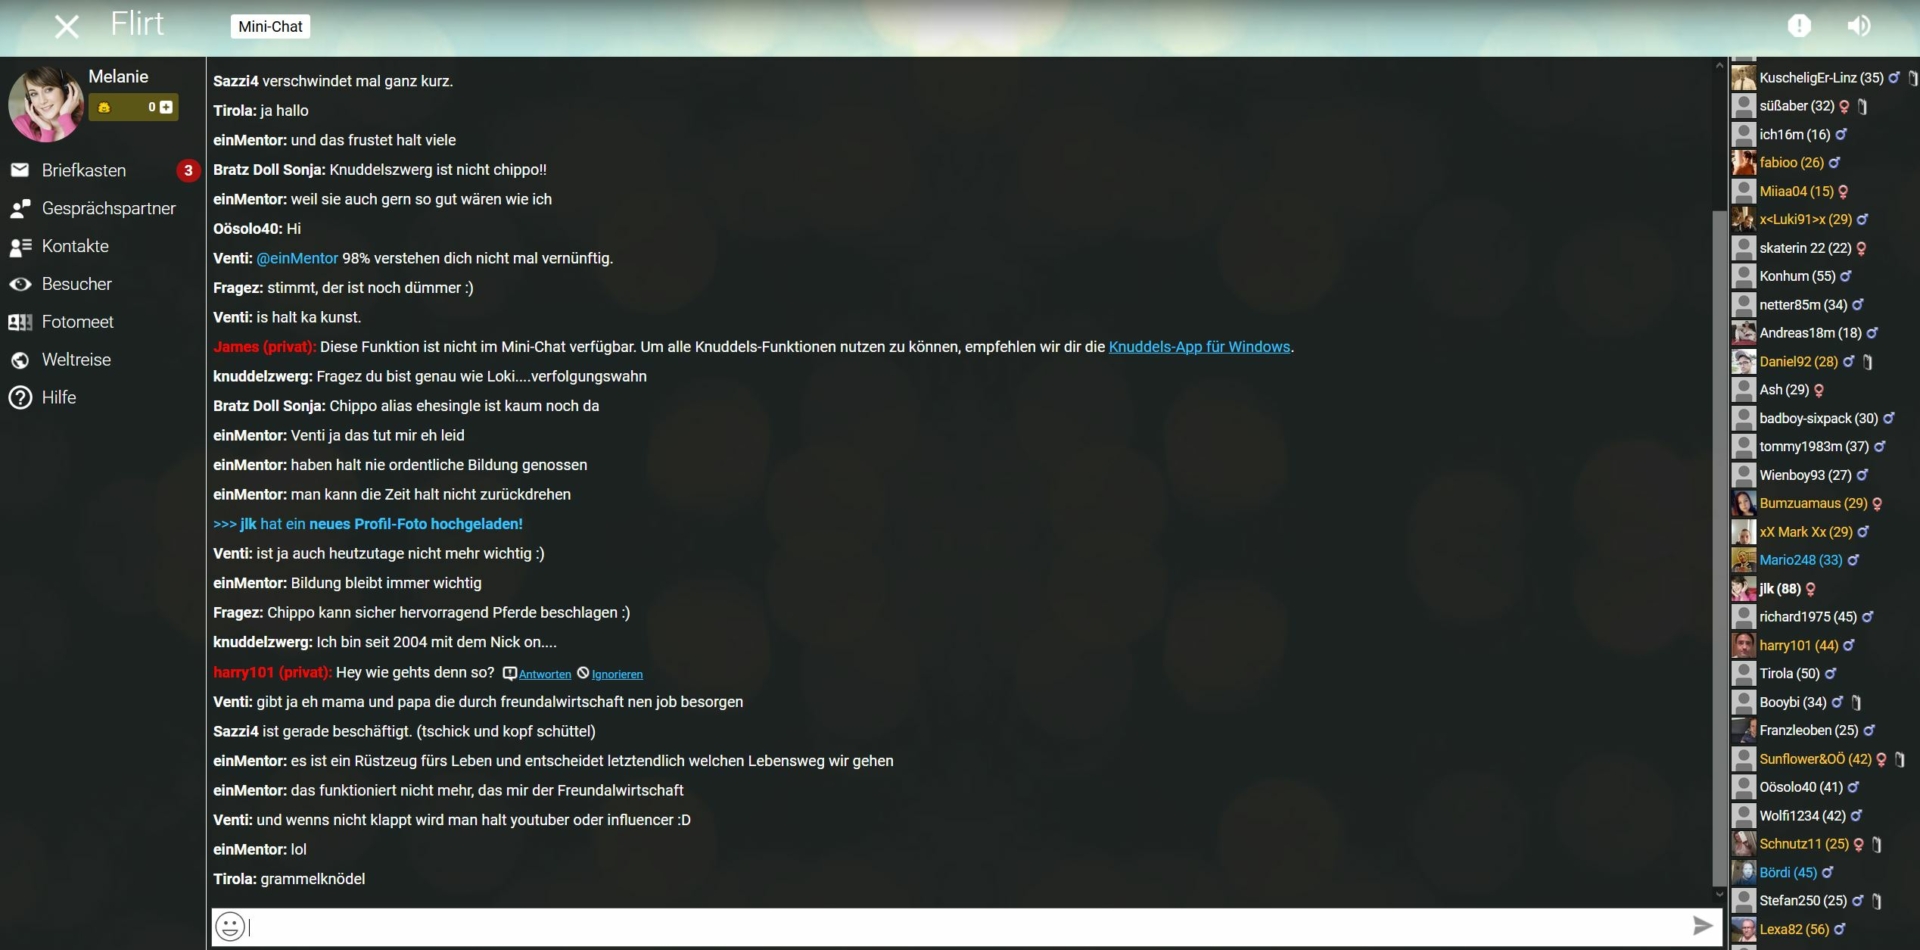Click the Briefkasten envelope icon
Viewport: 1920px width, 950px height.
coord(20,170)
